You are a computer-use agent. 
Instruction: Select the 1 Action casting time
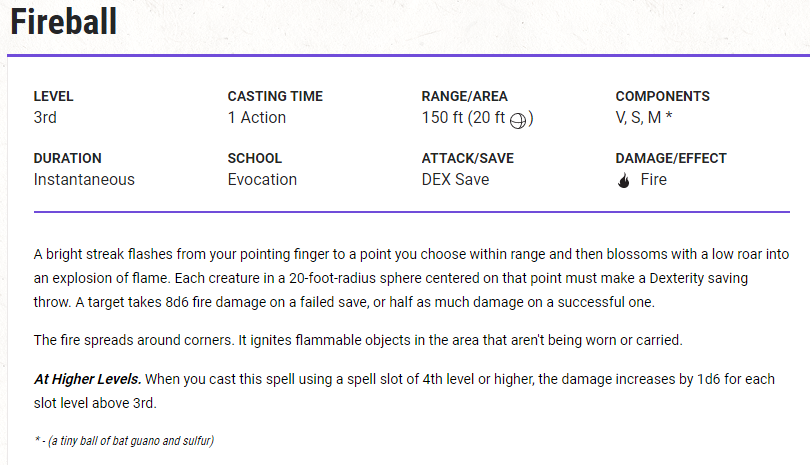coord(257,118)
